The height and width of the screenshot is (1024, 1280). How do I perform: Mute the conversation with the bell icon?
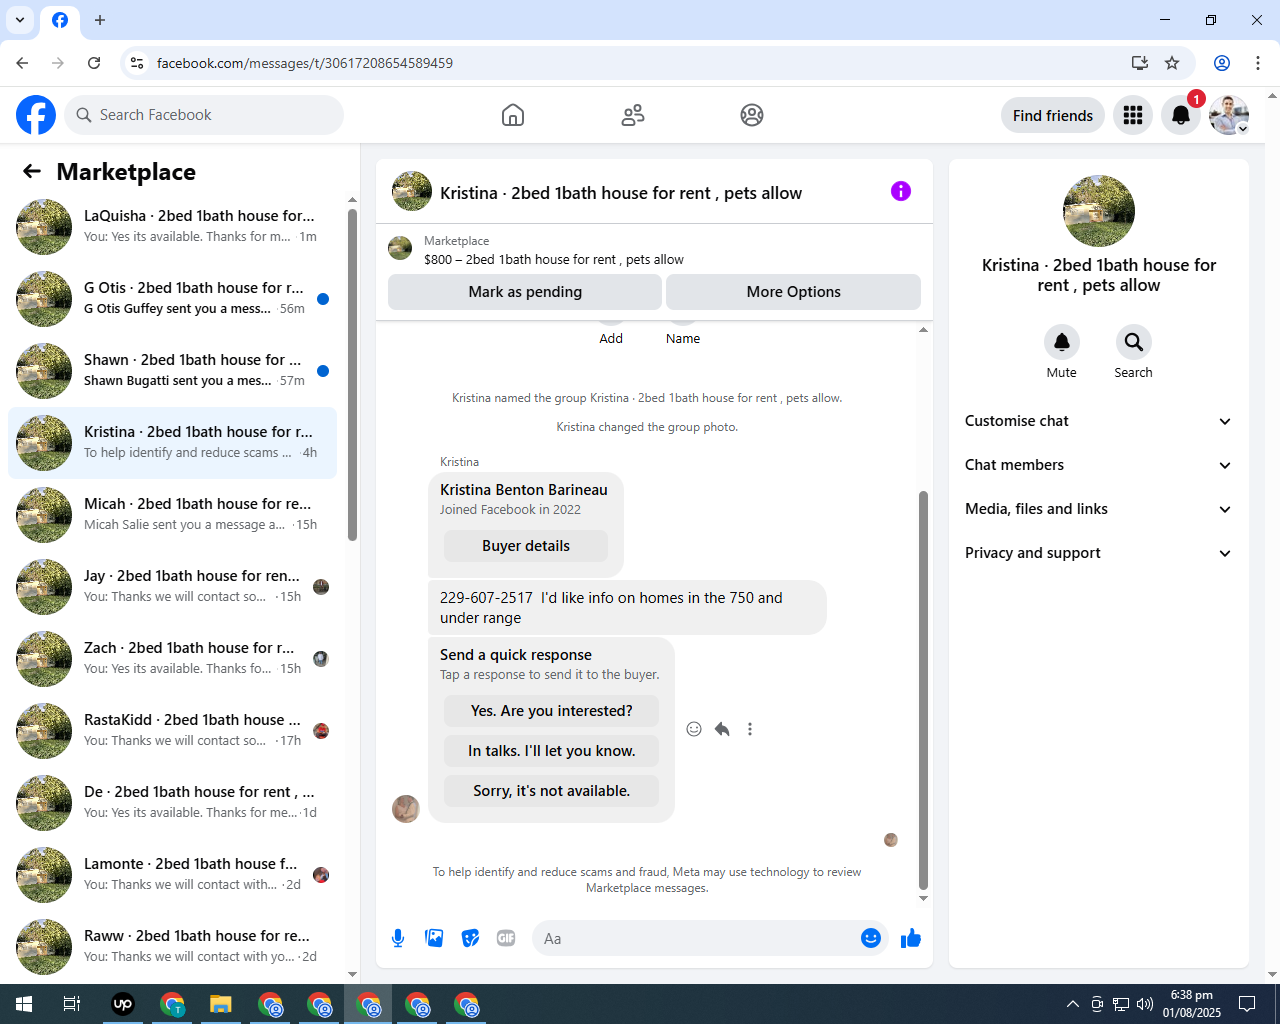1062,342
